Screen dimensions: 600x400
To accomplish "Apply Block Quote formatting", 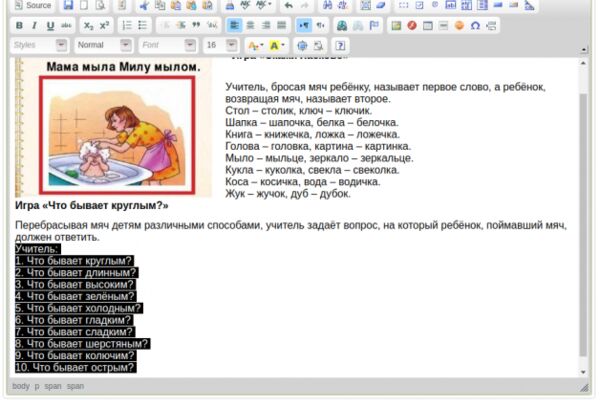I will (x=196, y=26).
